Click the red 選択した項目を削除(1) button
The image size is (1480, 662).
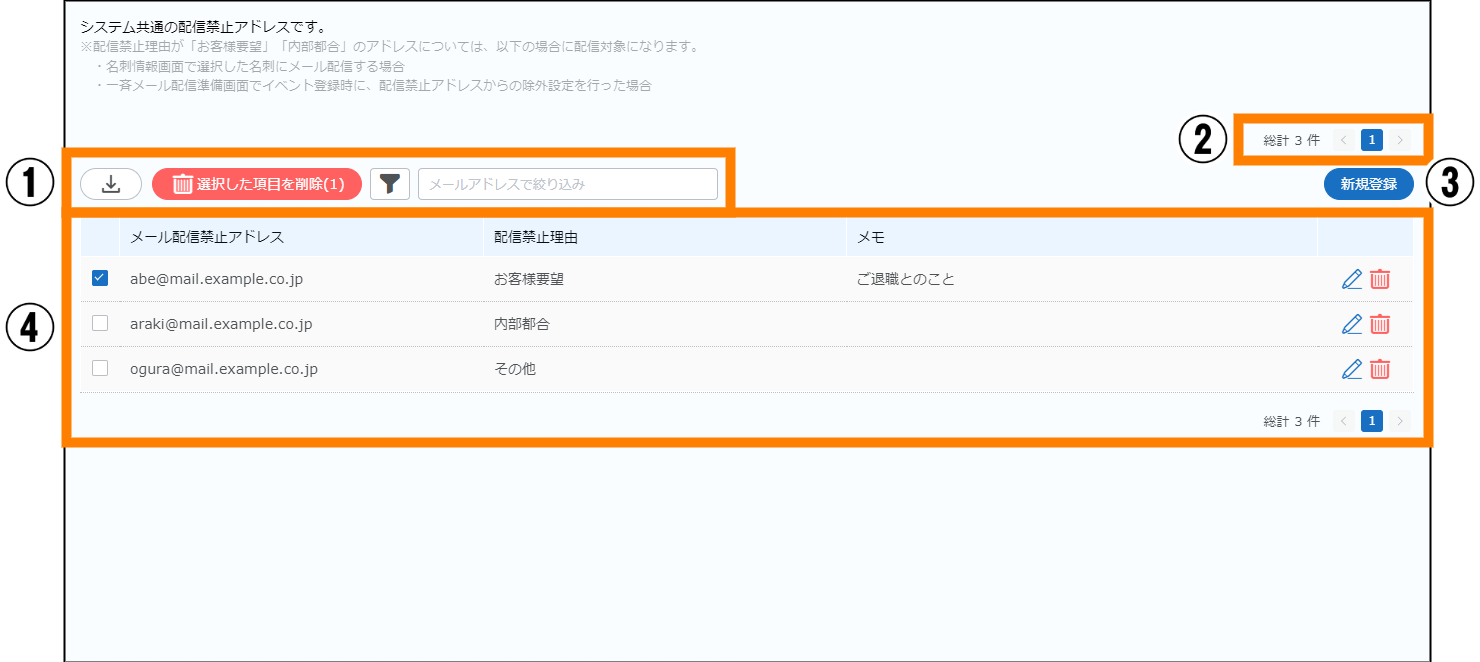pyautogui.click(x=257, y=184)
